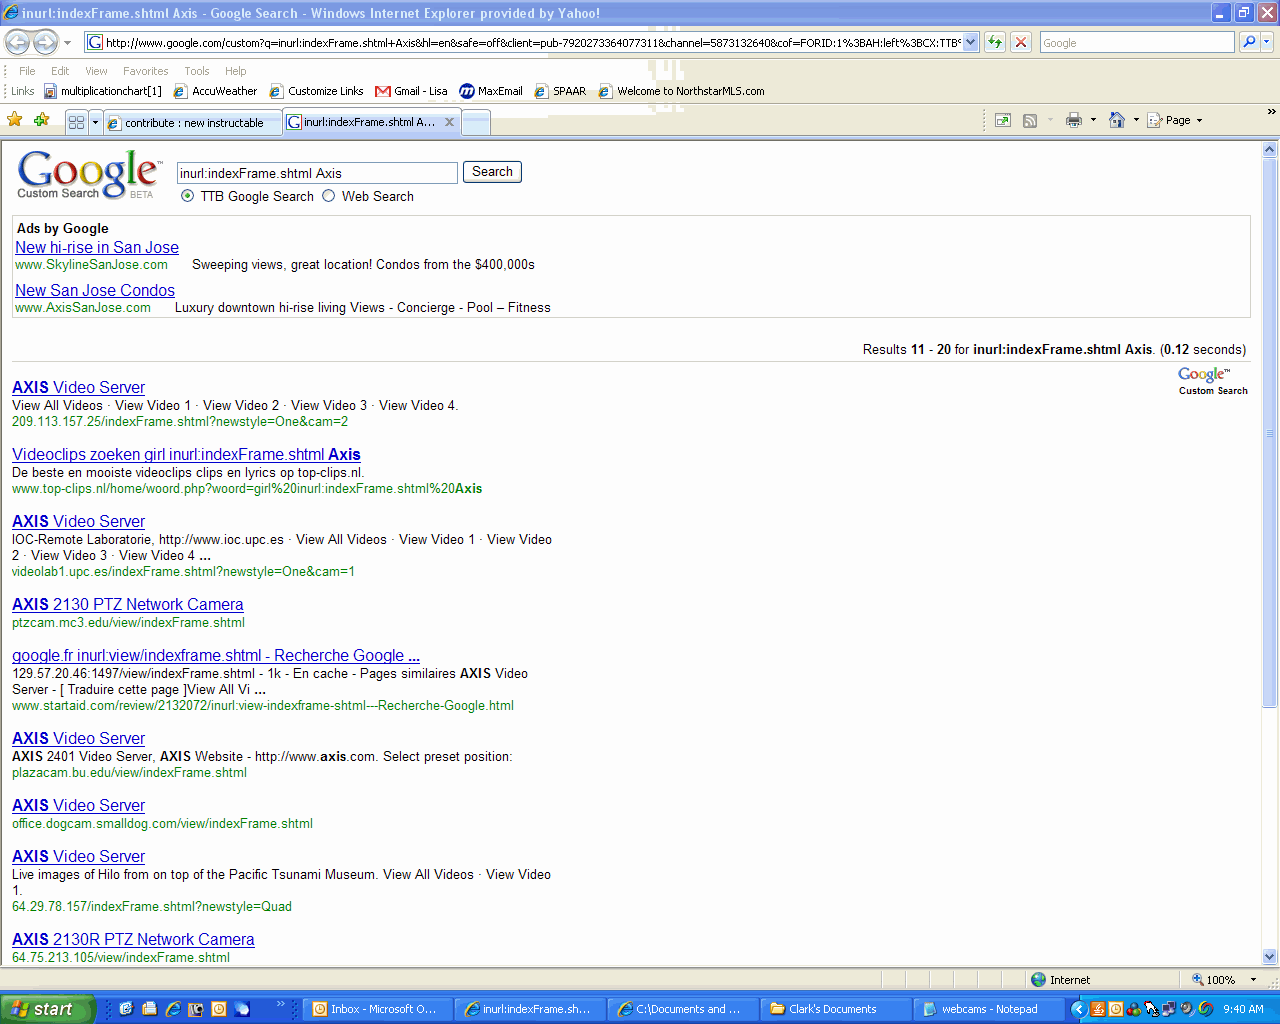
Task: Stop loading with the red X icon
Action: 1021,42
